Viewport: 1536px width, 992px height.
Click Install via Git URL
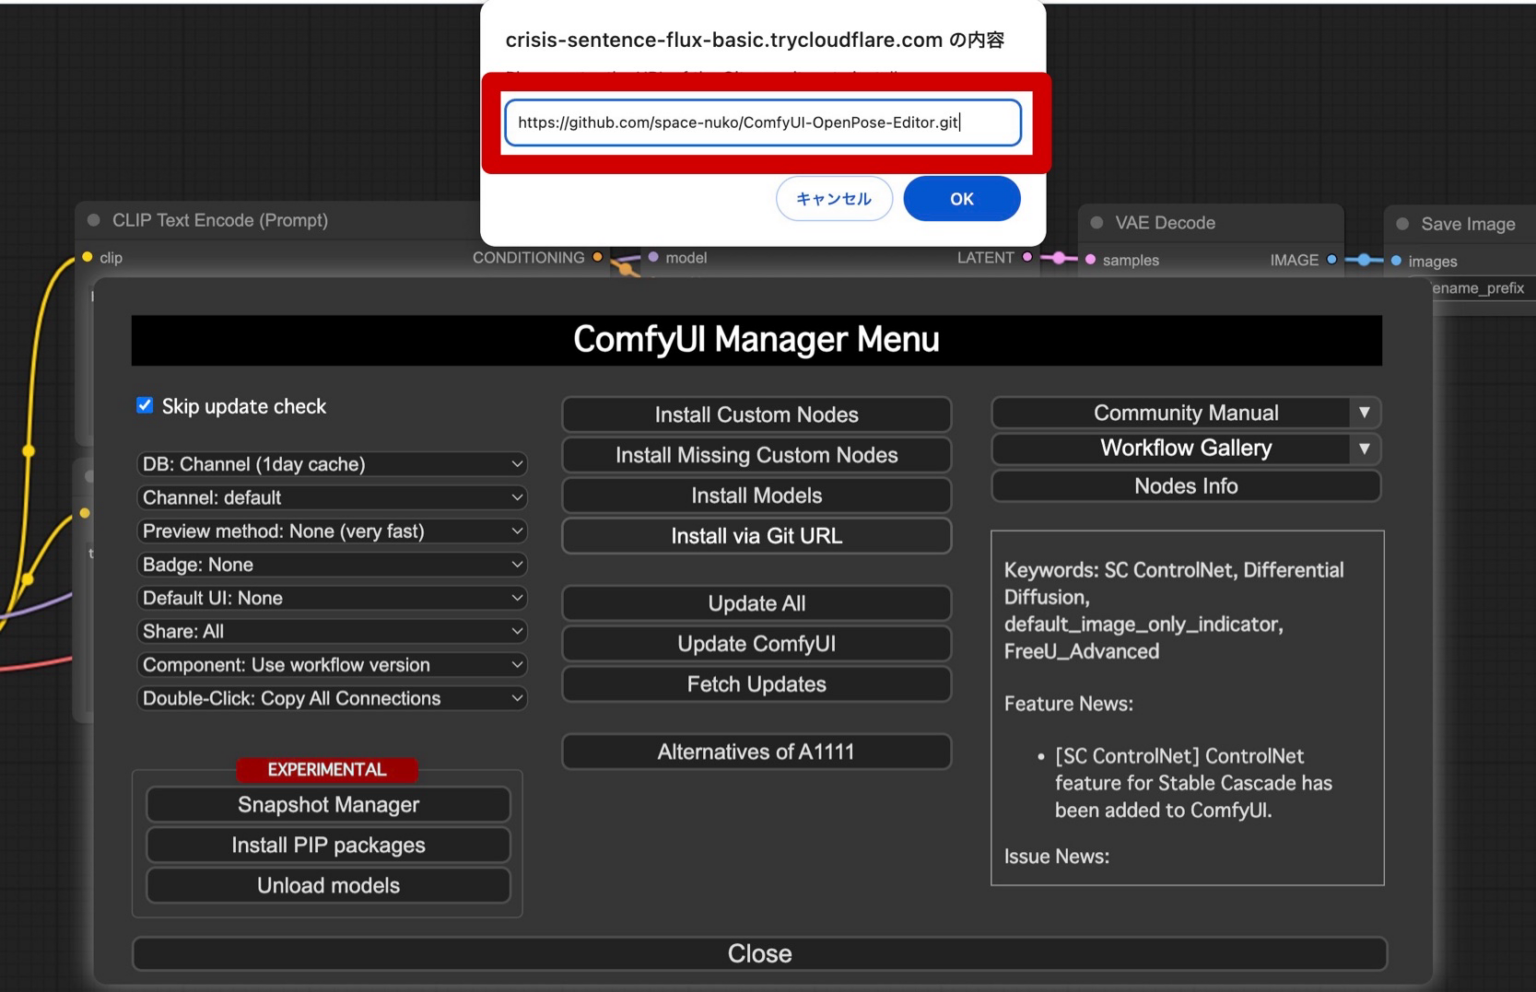[x=756, y=536]
